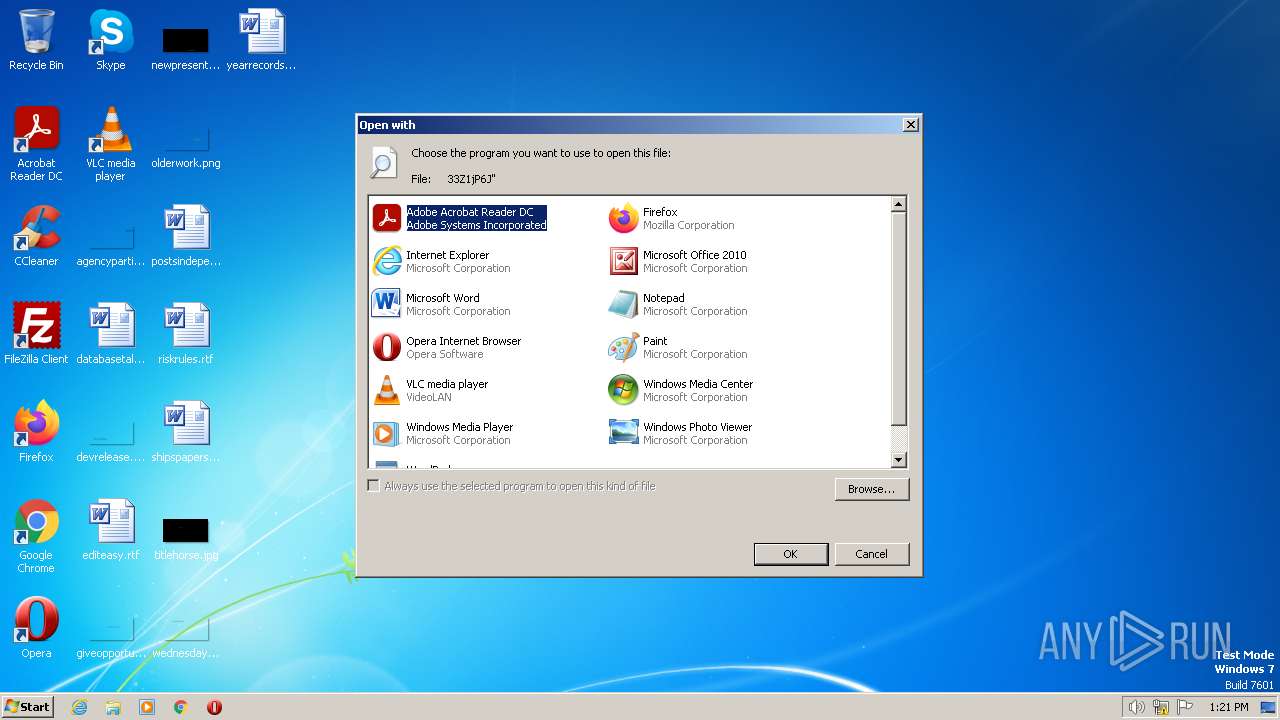This screenshot has width=1280, height=720.
Task: Select the Firefox desktop shortcut
Action: 36,432
